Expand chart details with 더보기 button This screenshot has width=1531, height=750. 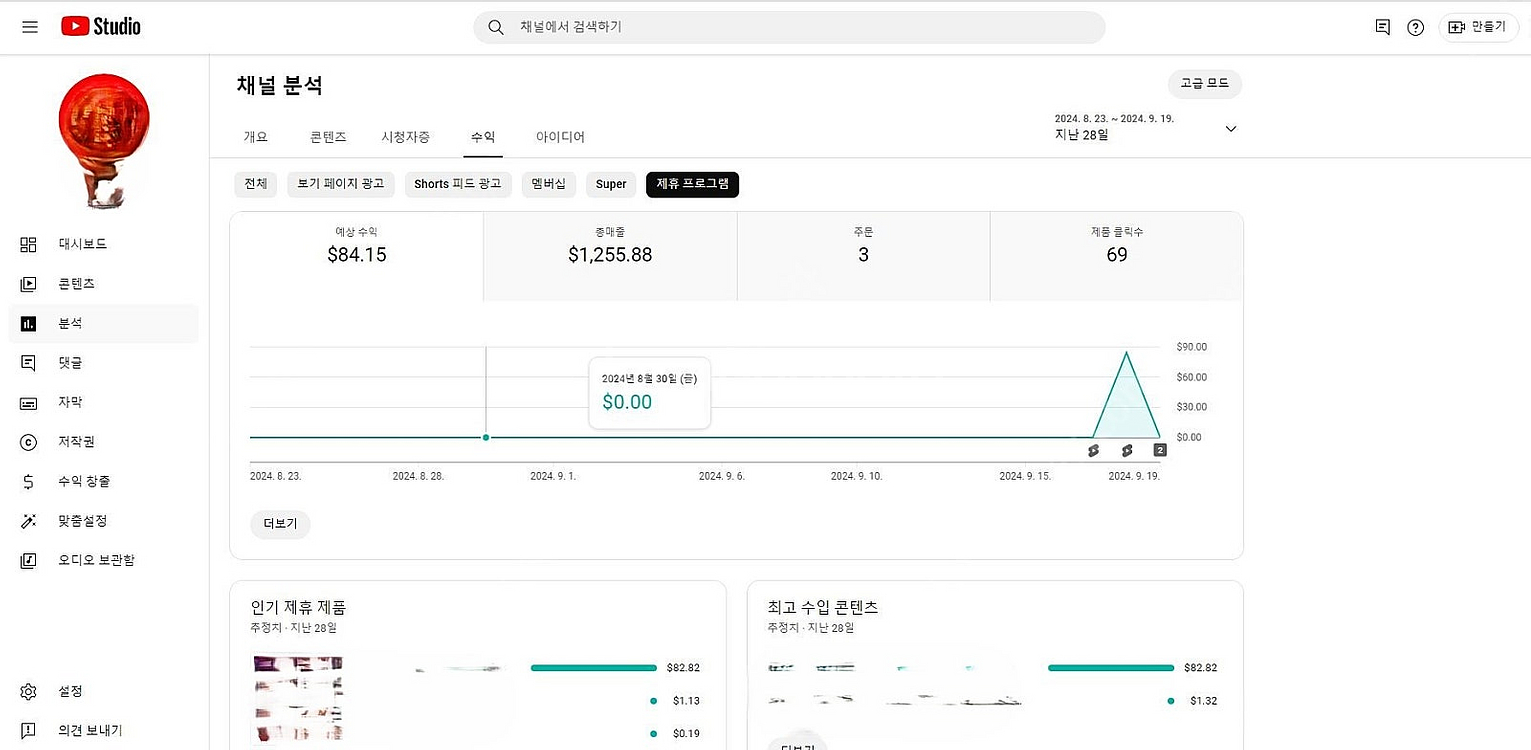[x=280, y=524]
